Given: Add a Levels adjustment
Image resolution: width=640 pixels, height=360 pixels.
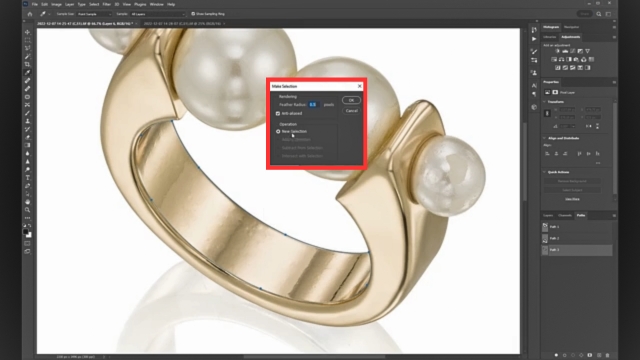Looking at the screenshot, I should point(565,51).
